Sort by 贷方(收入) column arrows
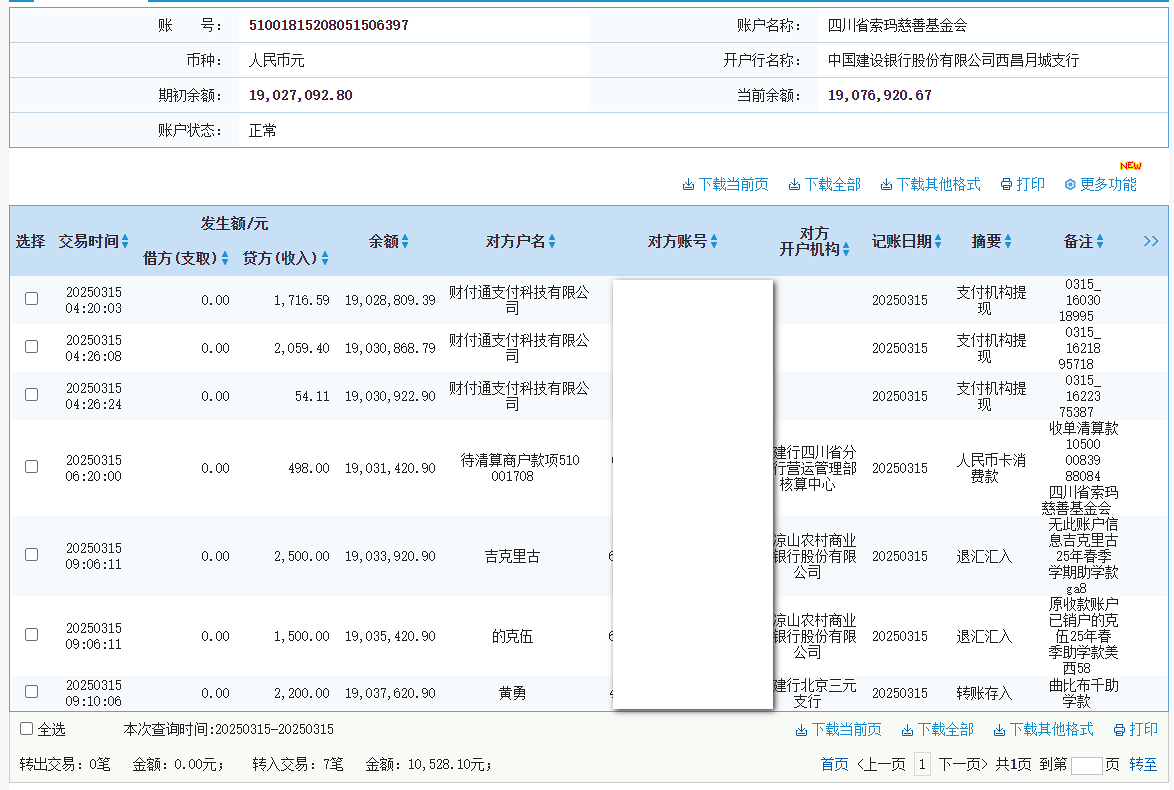 [325, 259]
